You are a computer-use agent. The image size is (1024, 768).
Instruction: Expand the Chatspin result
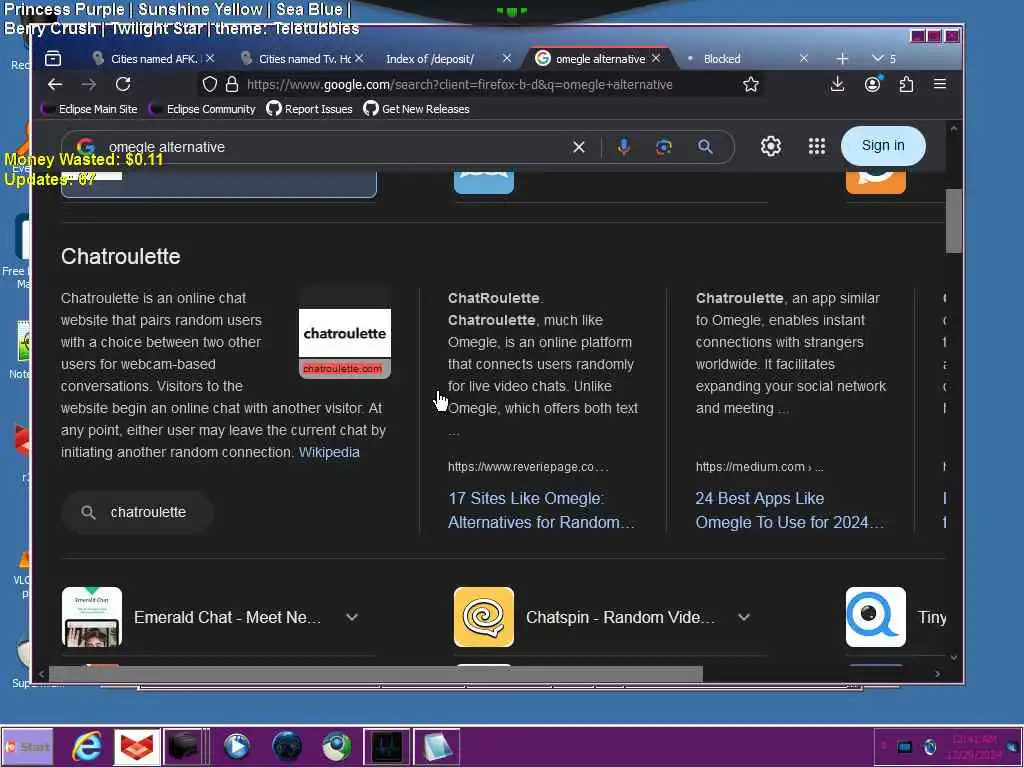744,617
